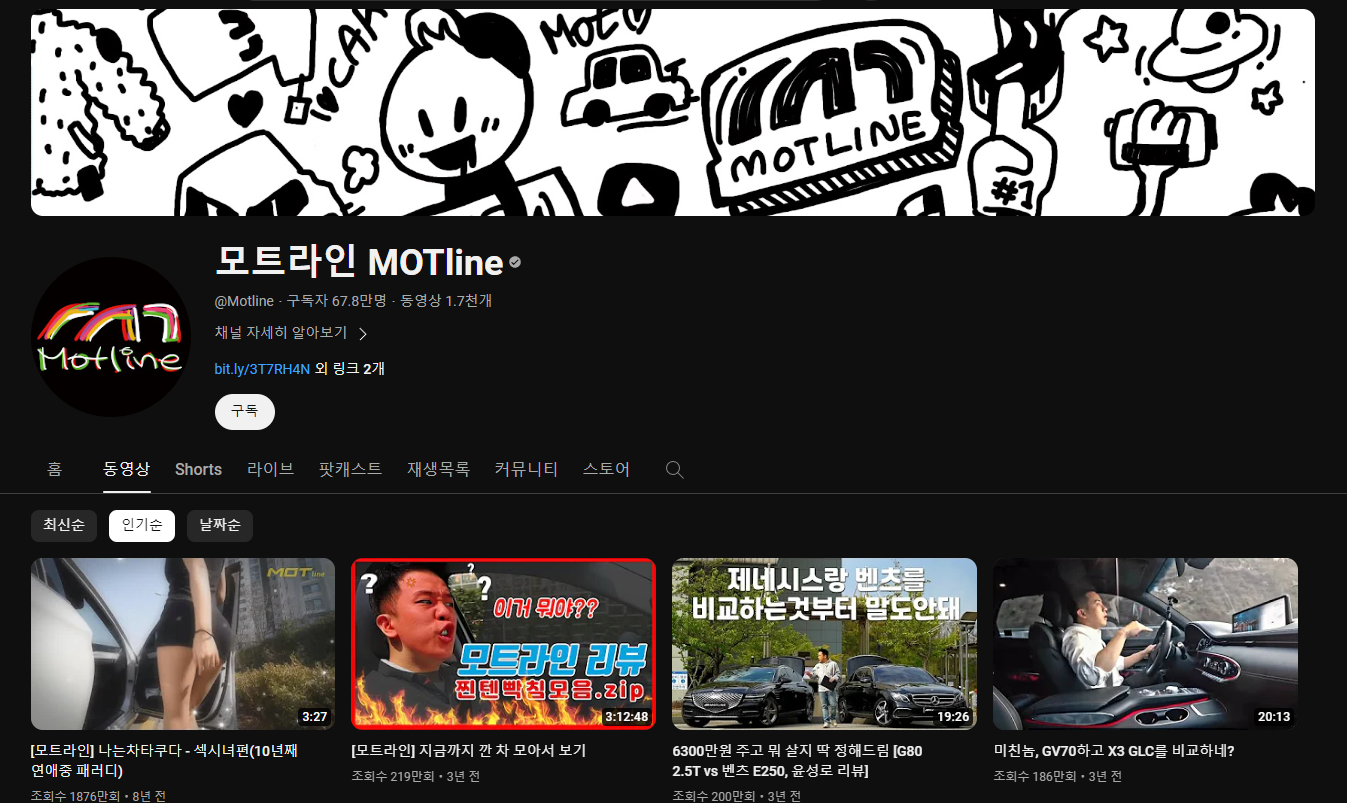Click the '@Motline' handle text
This screenshot has height=803, width=1347.
[x=244, y=301]
